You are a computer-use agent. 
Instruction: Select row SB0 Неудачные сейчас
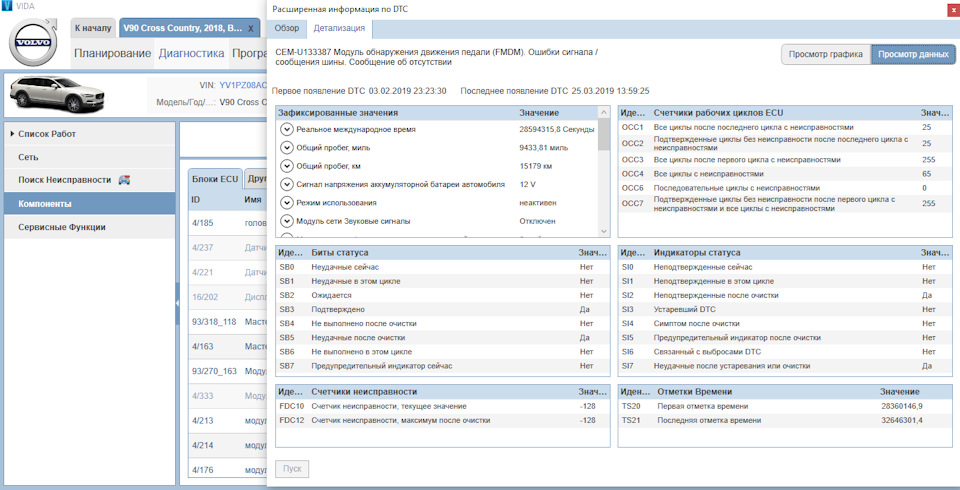pyautogui.click(x=443, y=267)
